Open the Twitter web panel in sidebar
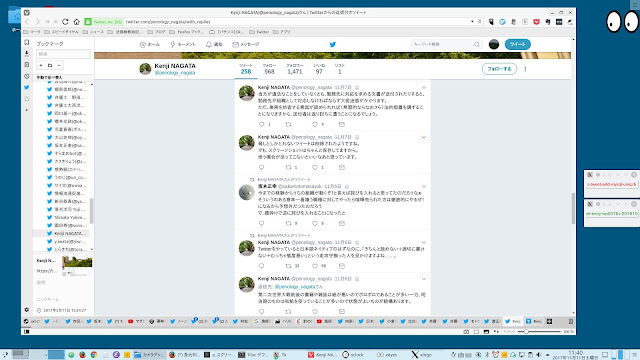 point(27,87)
